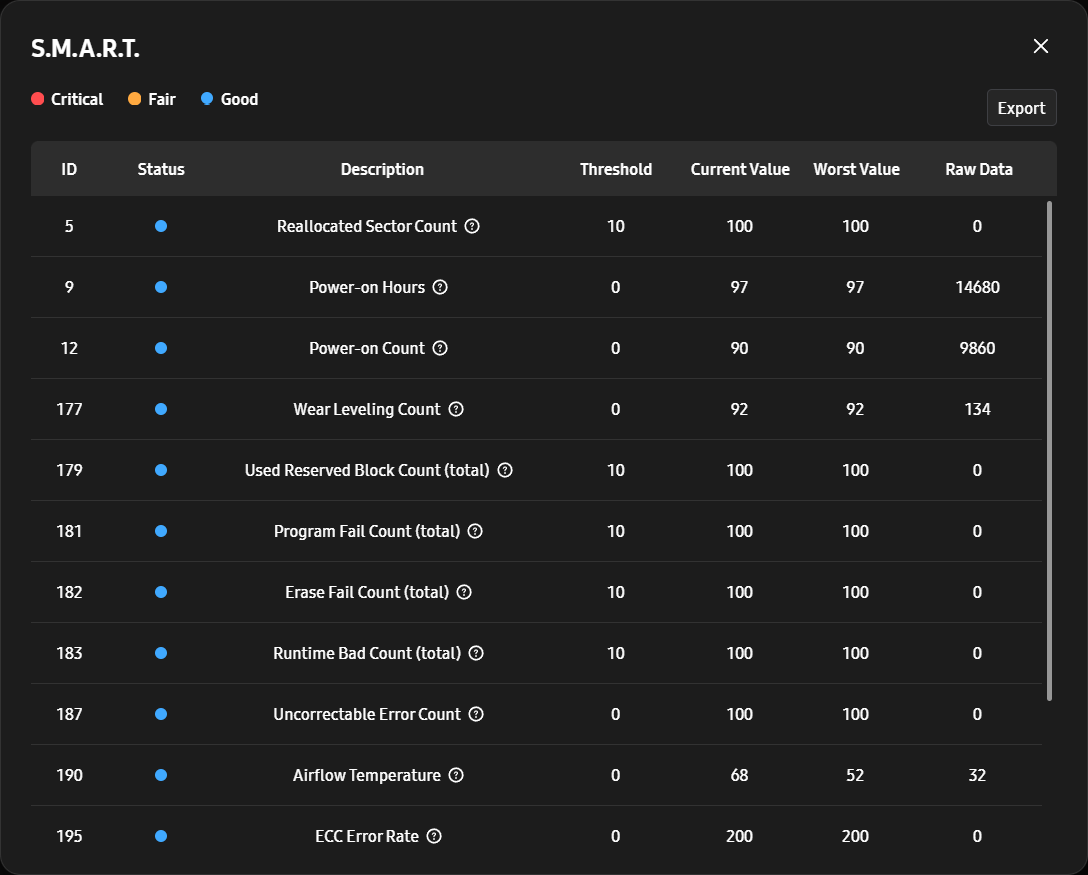Show info icon beside Power-on Hours

[x=440, y=287]
